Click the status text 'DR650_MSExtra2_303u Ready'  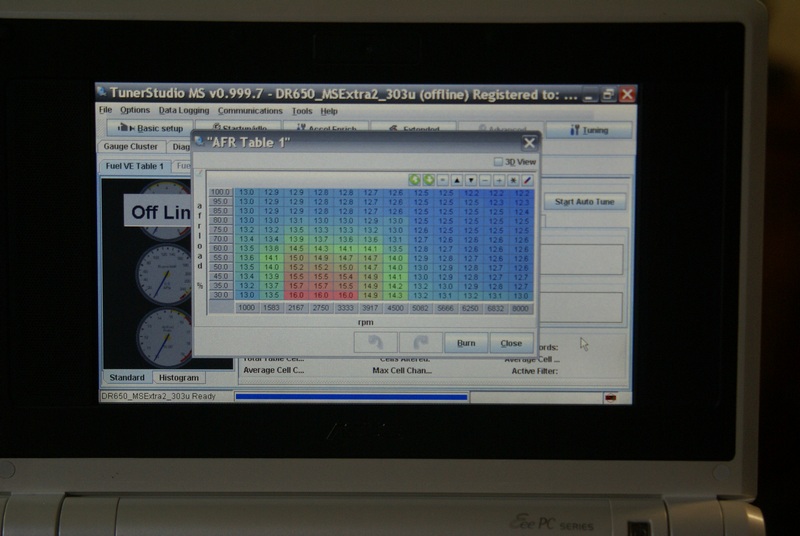click(x=159, y=396)
